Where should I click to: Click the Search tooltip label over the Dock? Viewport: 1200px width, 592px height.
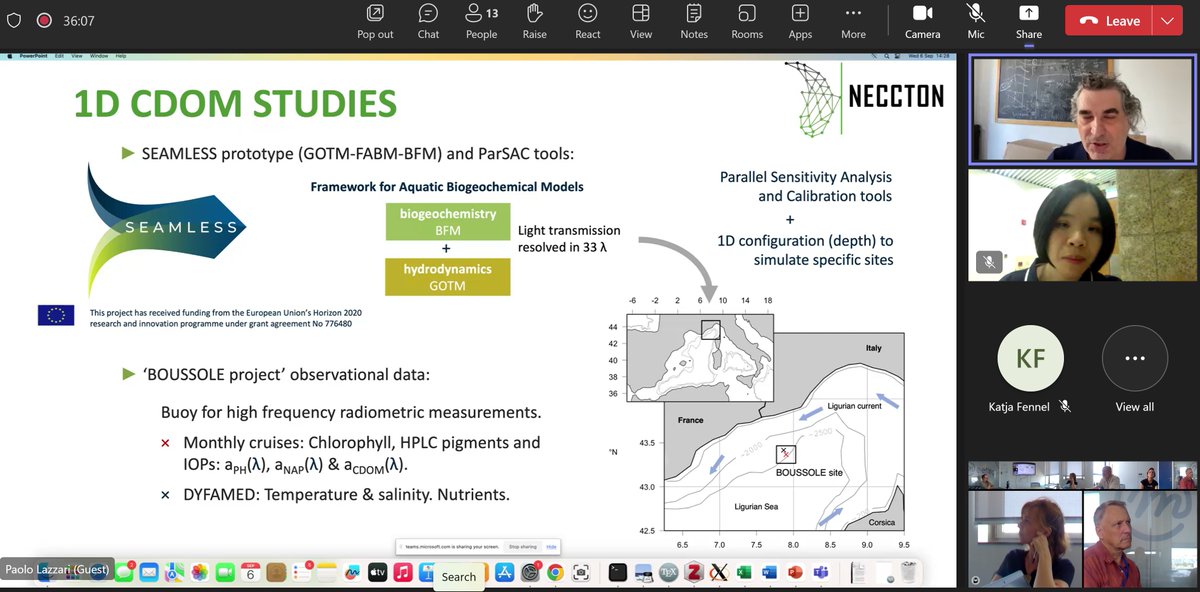(x=459, y=577)
